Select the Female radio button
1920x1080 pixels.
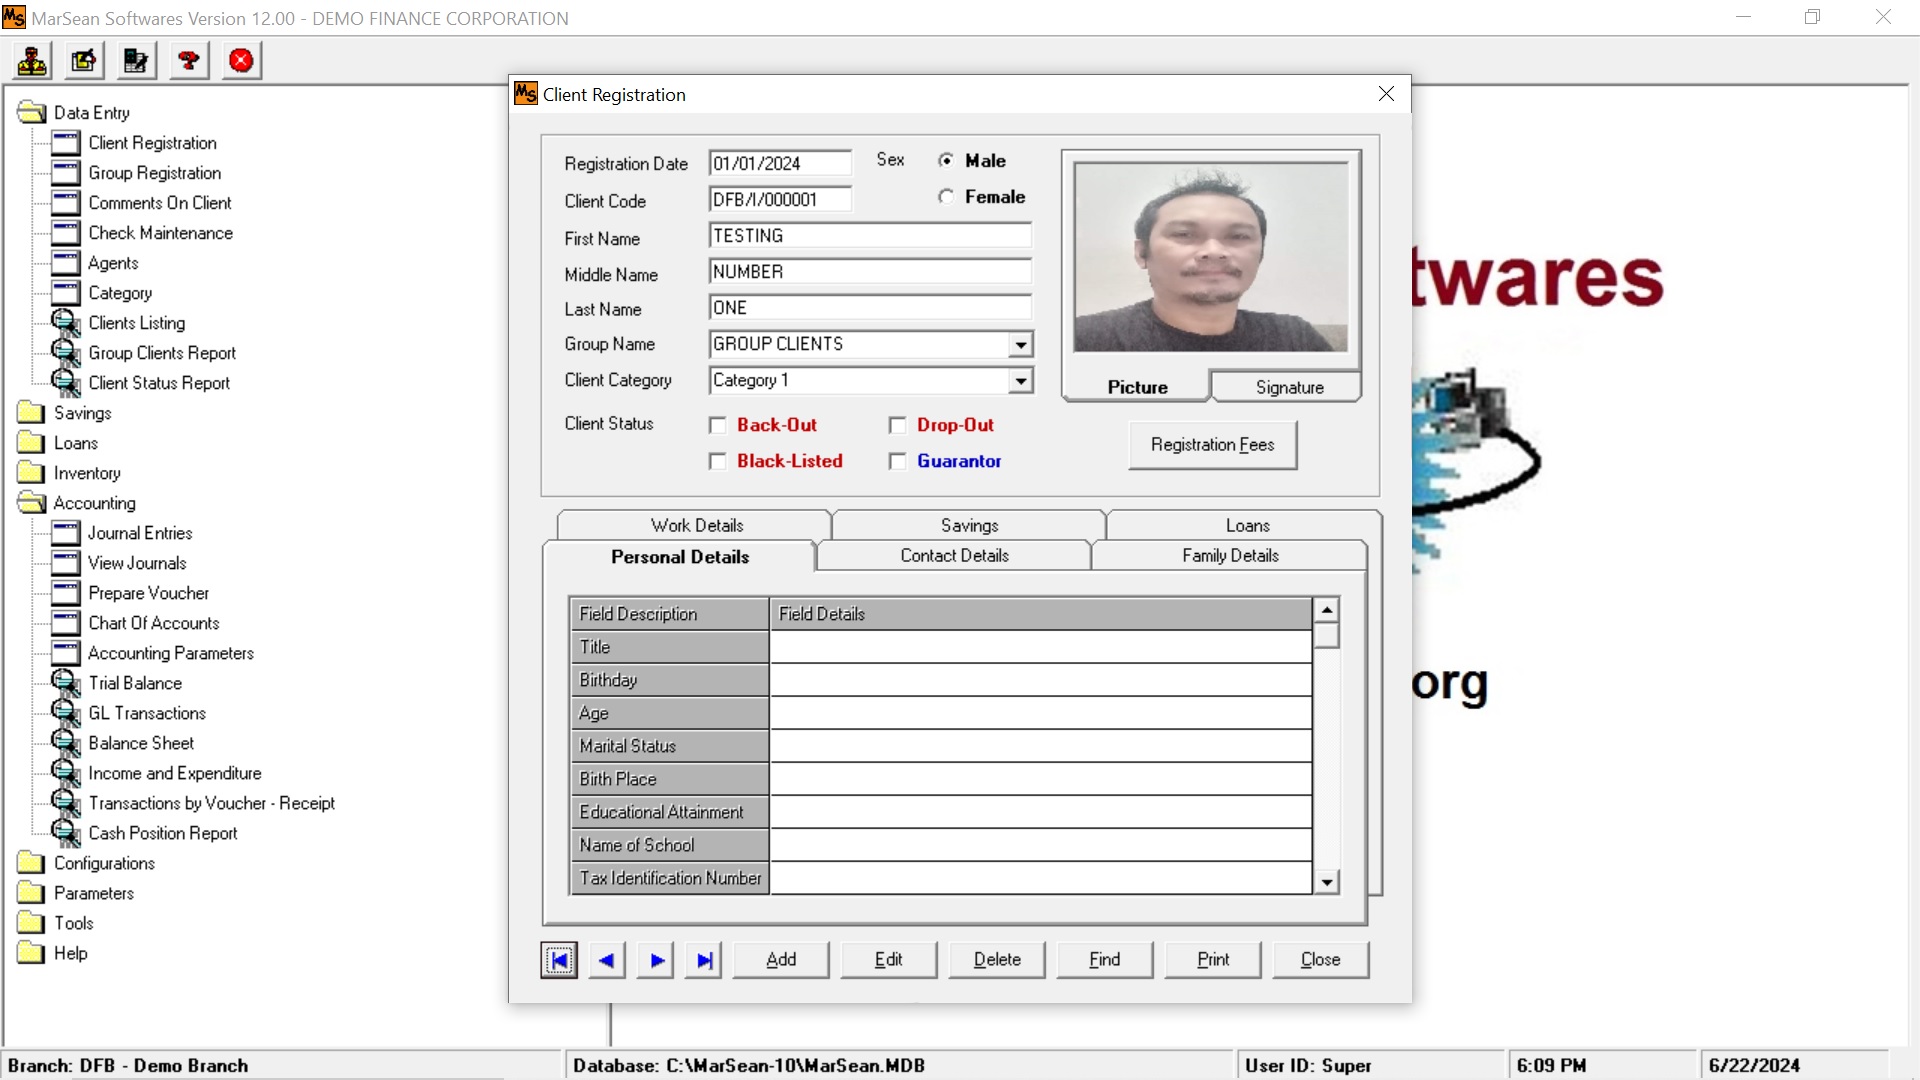pyautogui.click(x=946, y=197)
